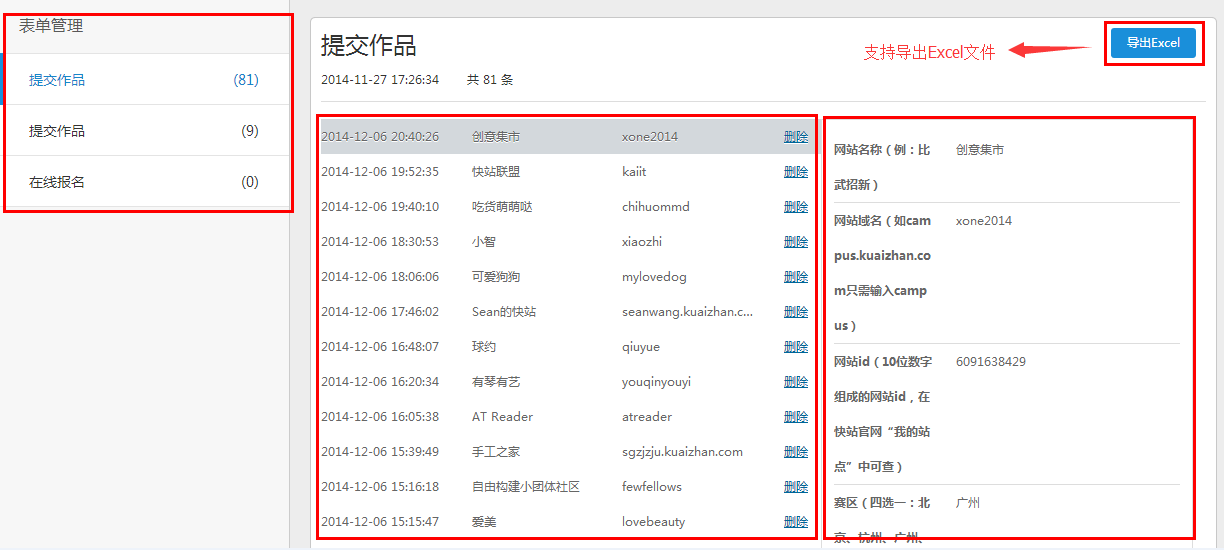Delete the 可爱狗狗 entry
The image size is (1224, 550).
tap(795, 277)
